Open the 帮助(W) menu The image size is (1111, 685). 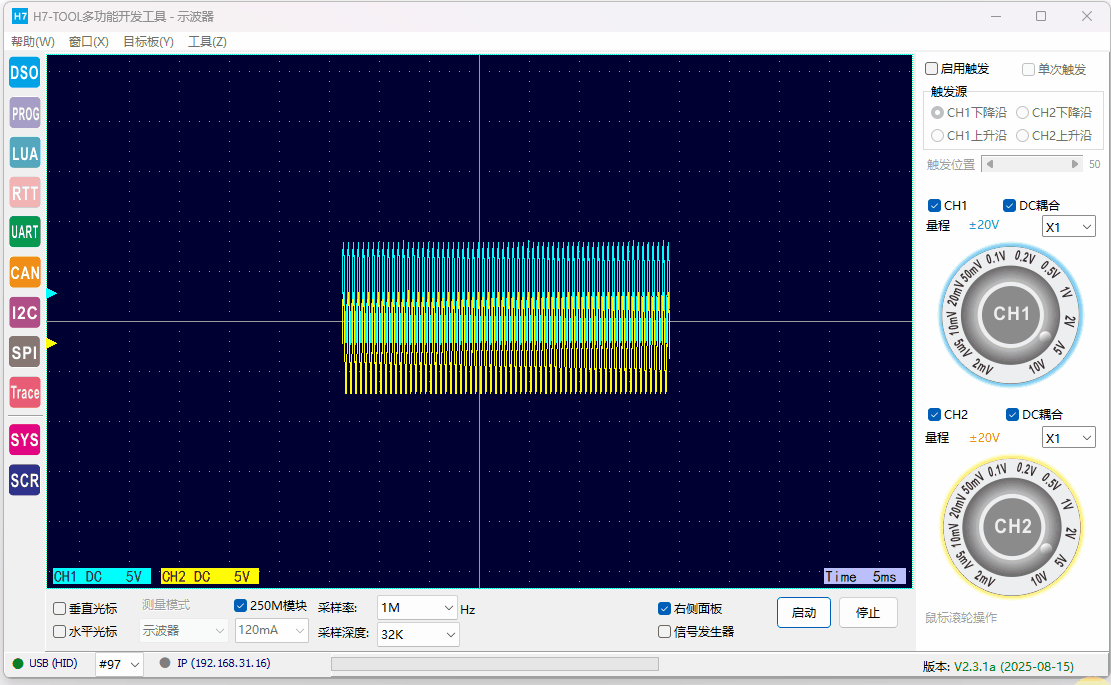(33, 42)
